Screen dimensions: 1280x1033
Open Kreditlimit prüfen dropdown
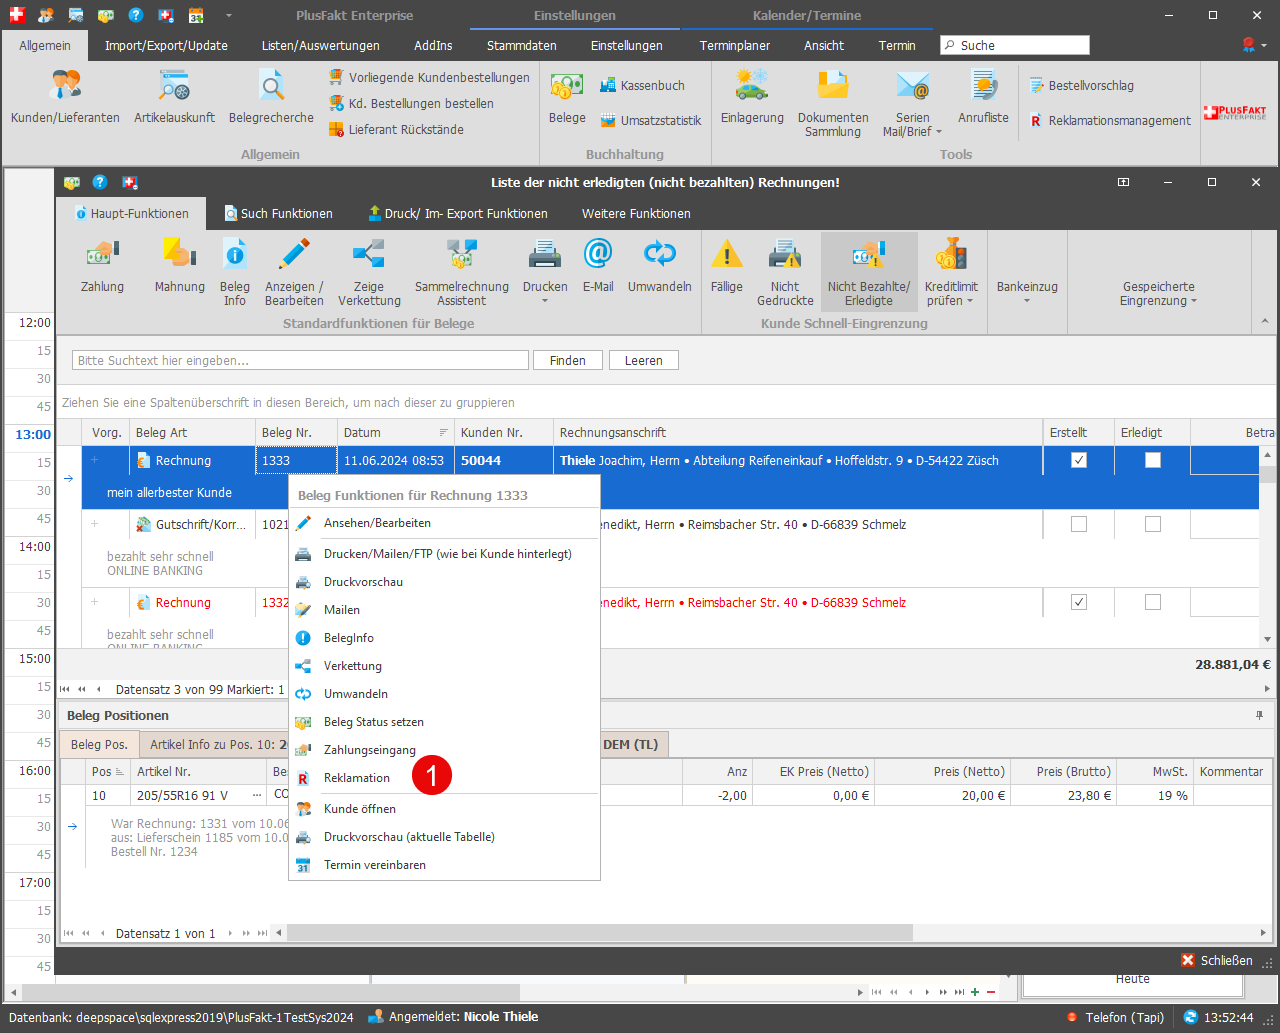point(951,273)
